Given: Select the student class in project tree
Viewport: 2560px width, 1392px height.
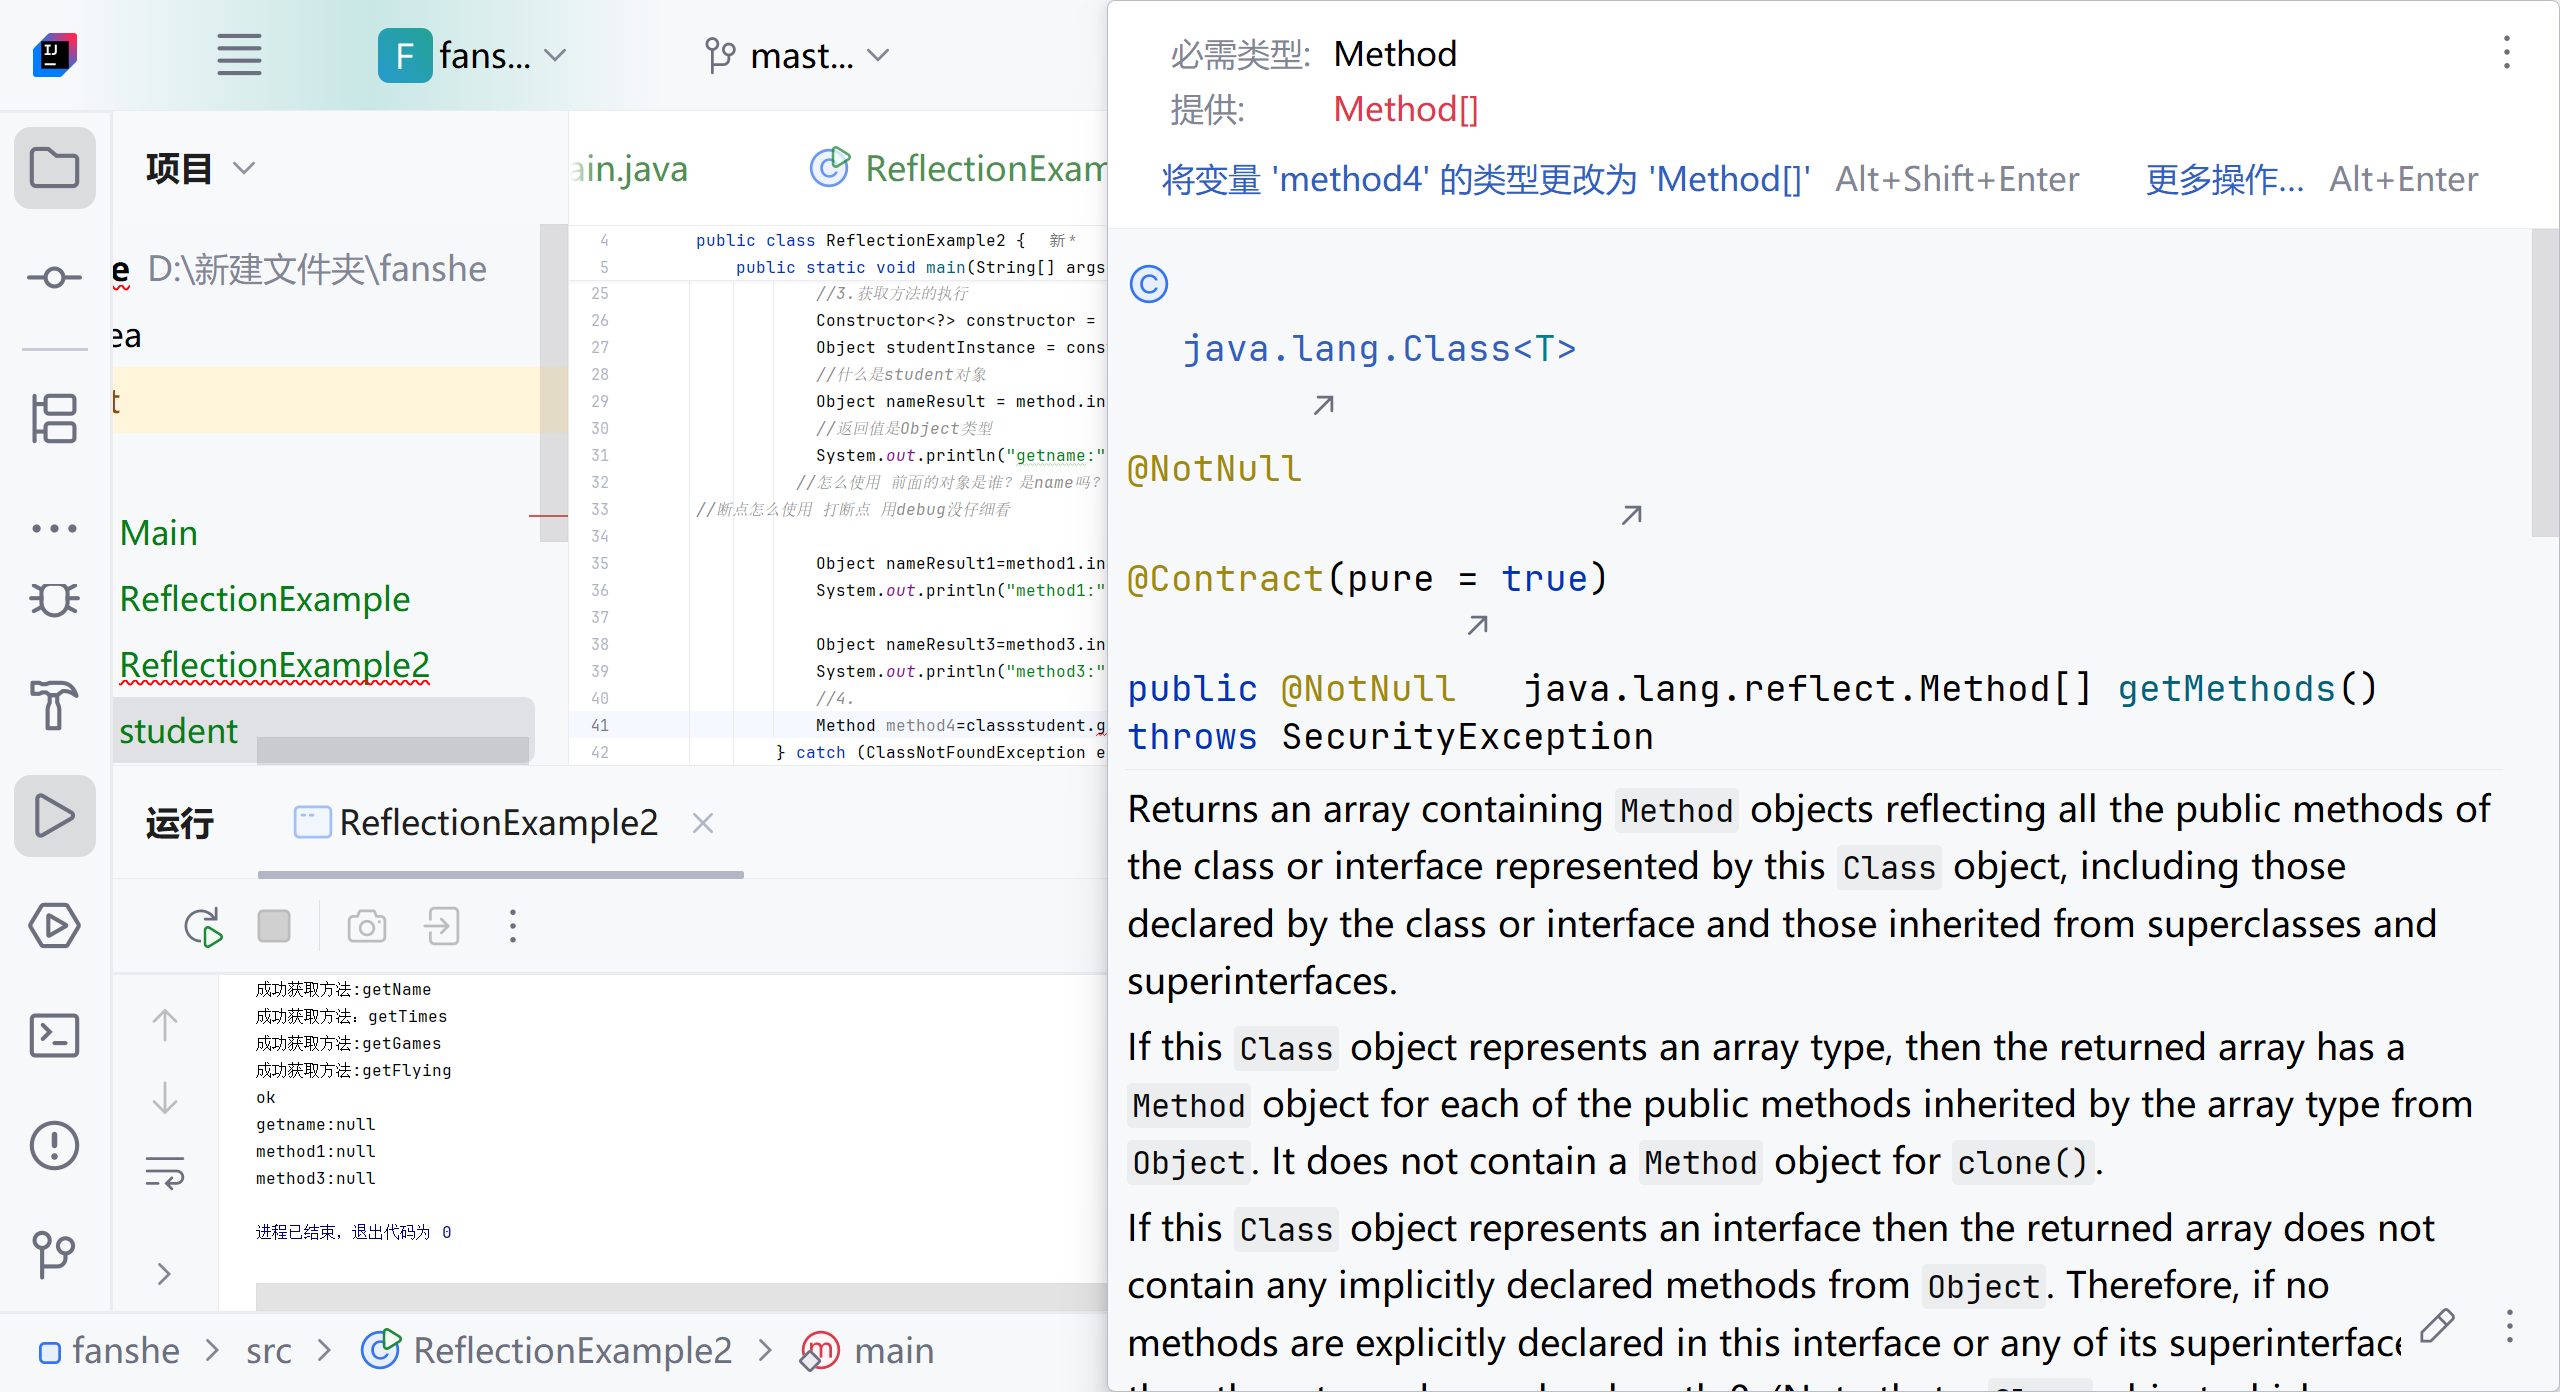Looking at the screenshot, I should [178, 731].
